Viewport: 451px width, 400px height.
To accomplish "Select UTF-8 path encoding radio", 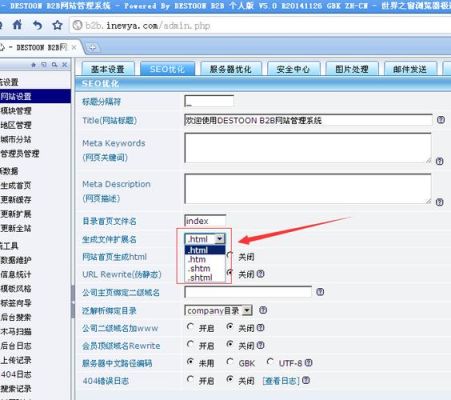I will pos(270,362).
